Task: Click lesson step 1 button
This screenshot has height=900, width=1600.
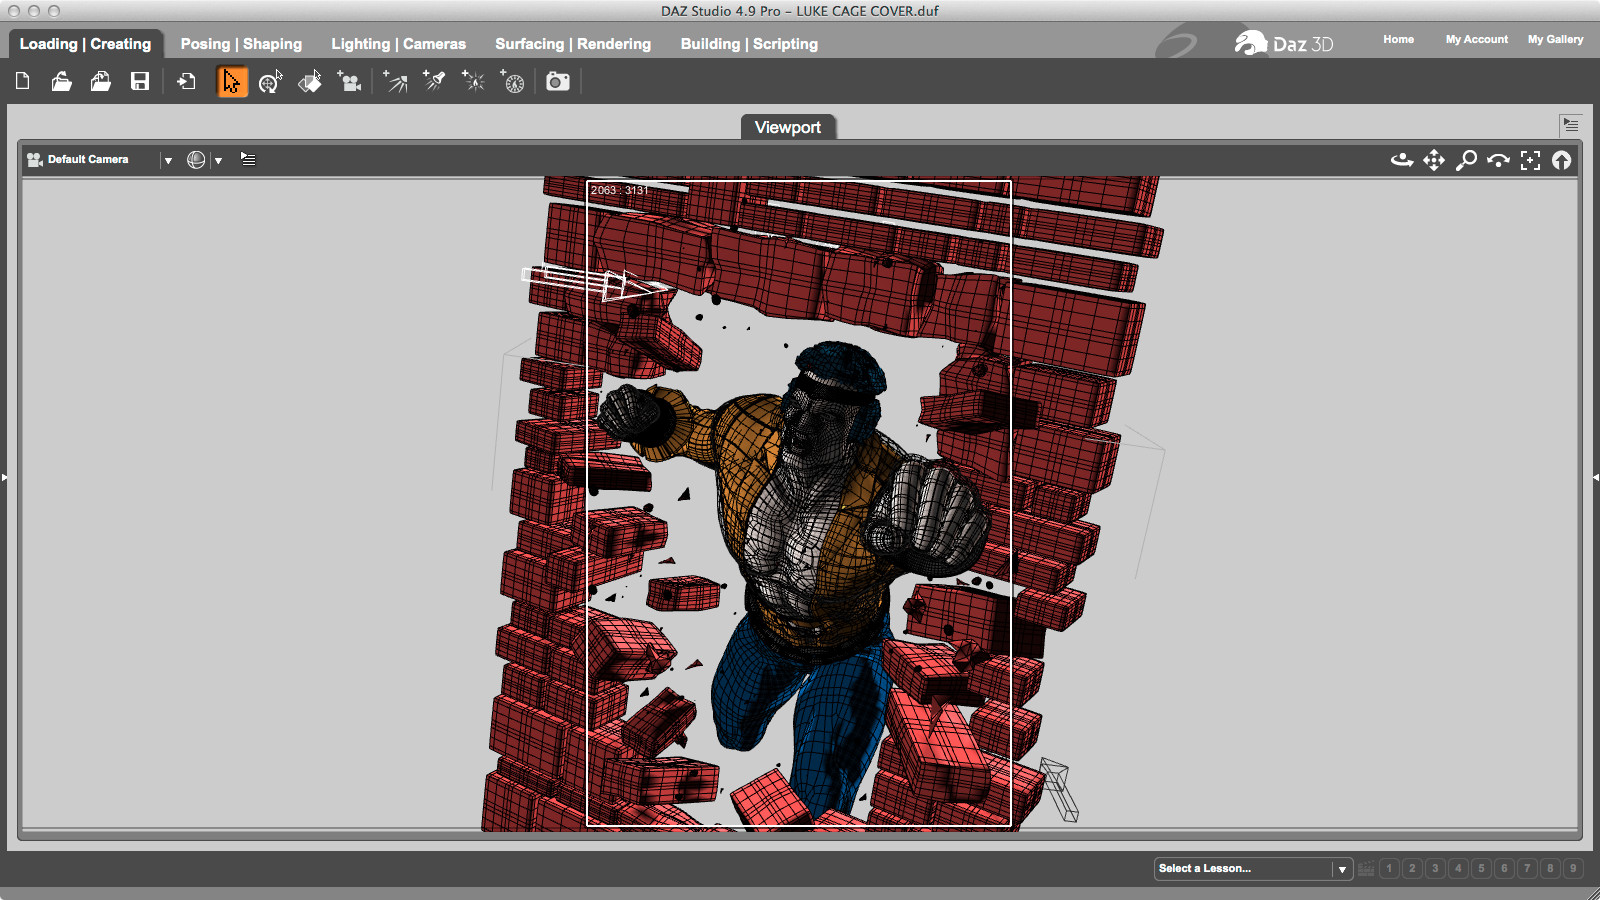Action: click(1389, 868)
